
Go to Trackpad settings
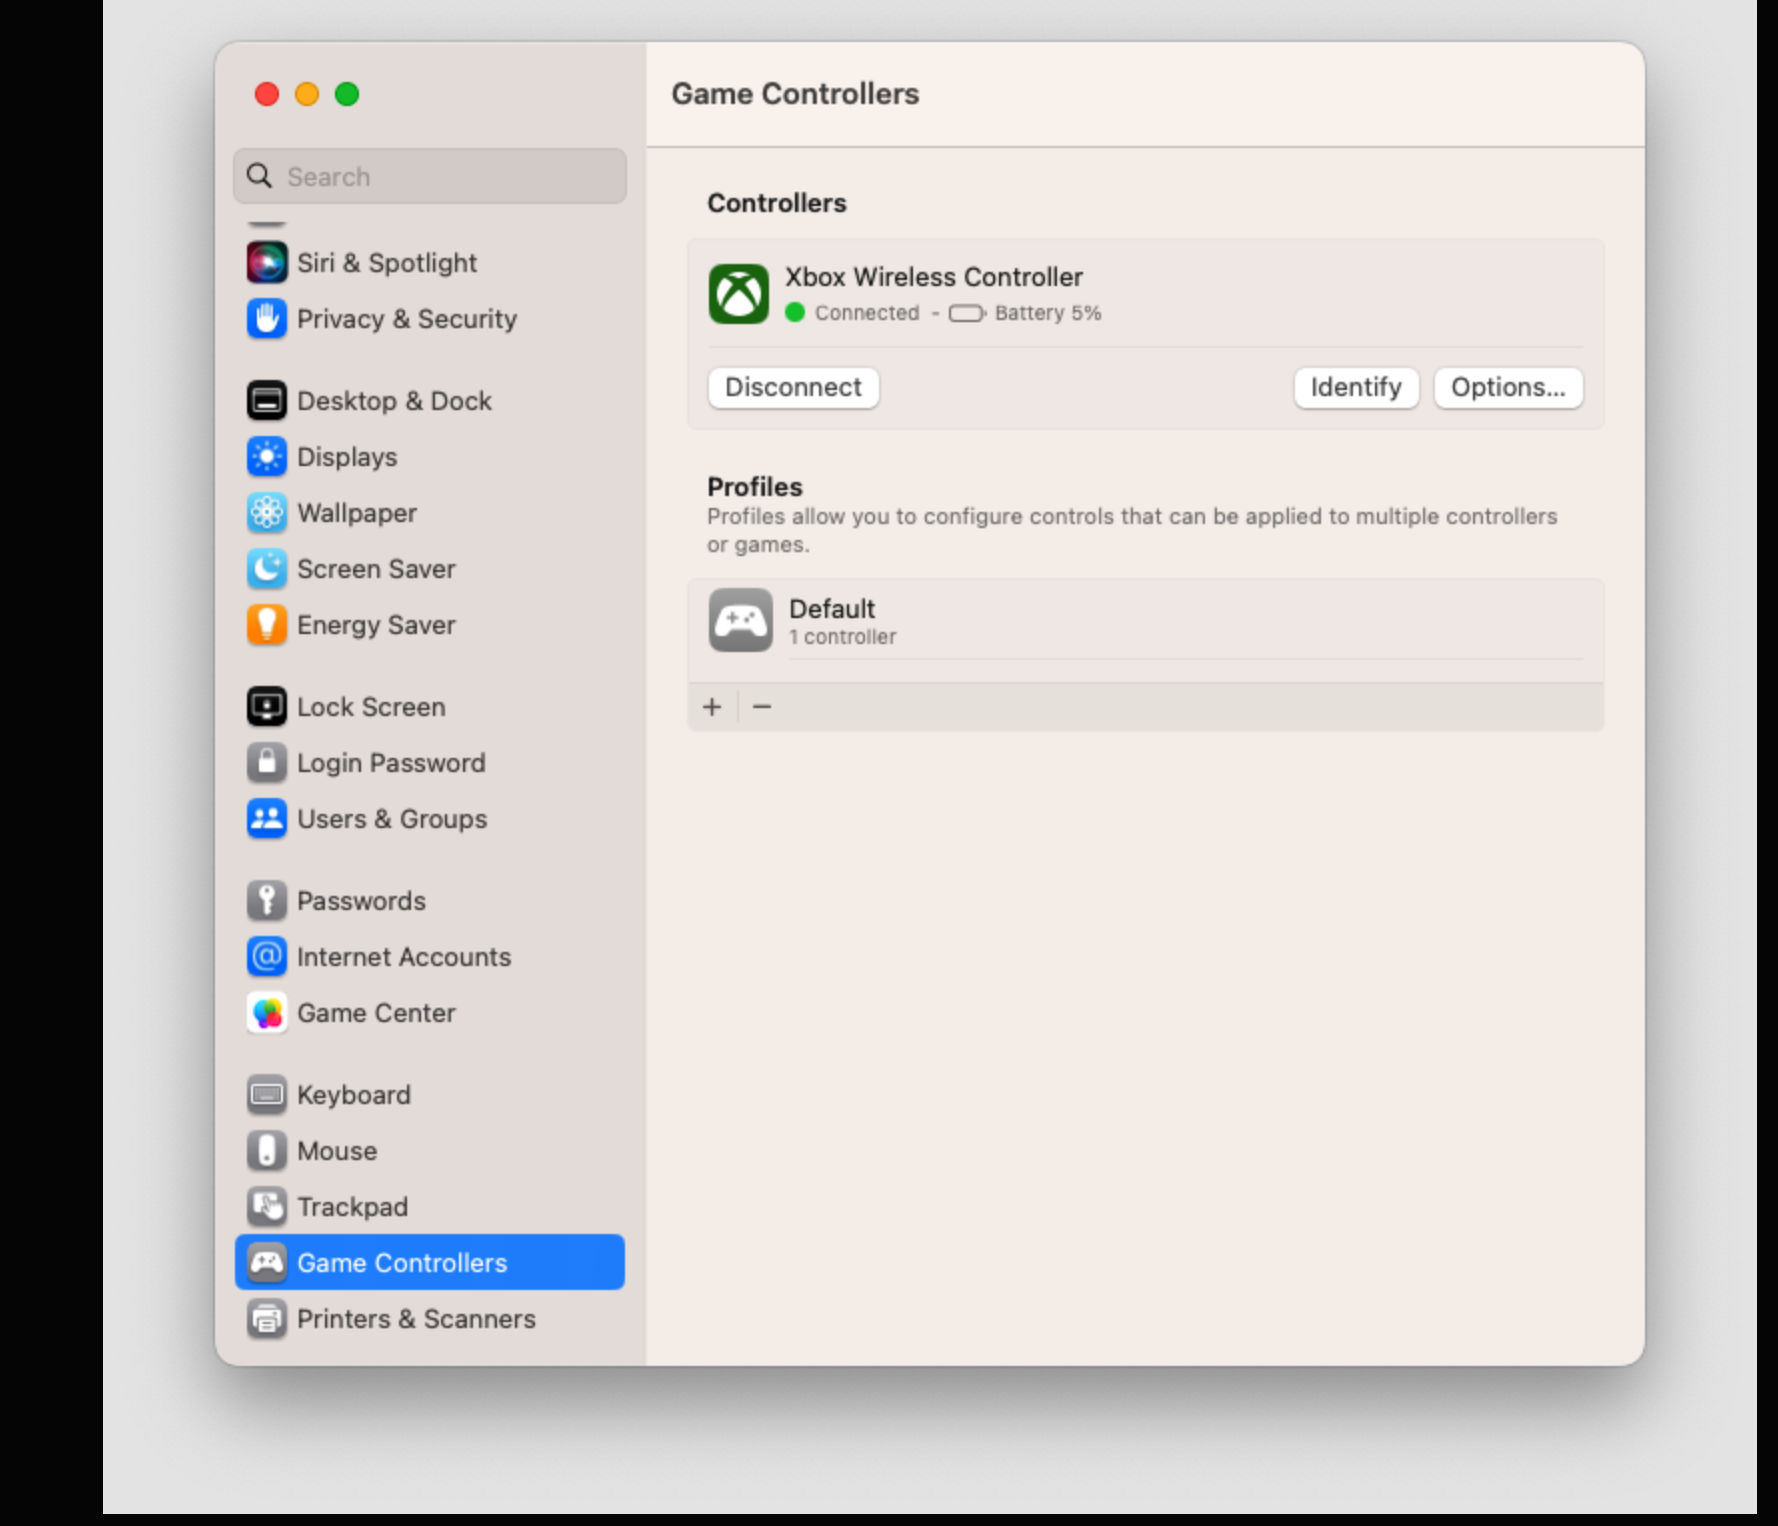(430, 1207)
